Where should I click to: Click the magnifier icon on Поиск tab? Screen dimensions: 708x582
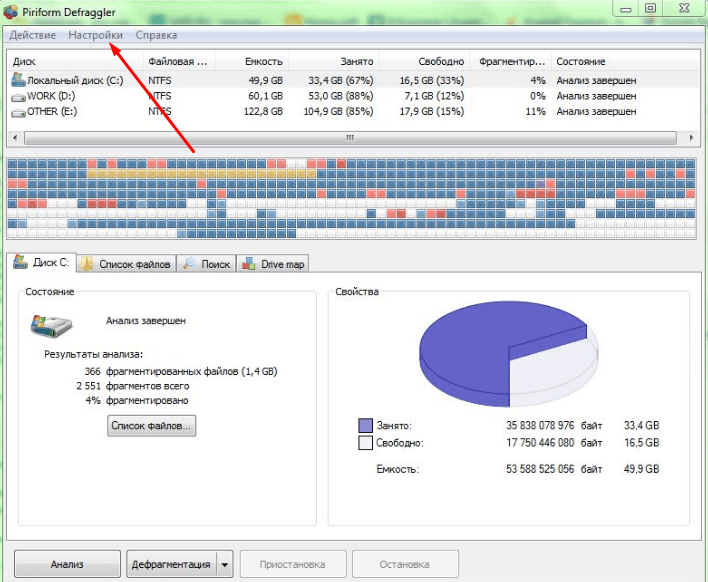189,264
